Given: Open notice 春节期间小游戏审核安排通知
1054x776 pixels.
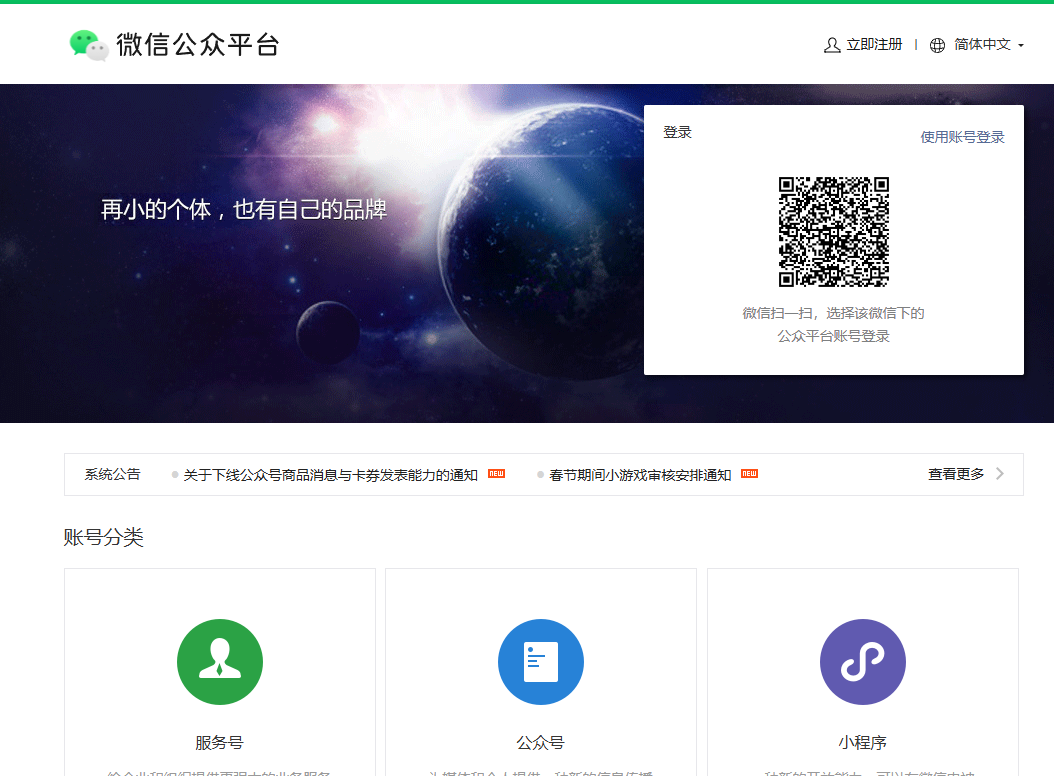Looking at the screenshot, I should 640,475.
